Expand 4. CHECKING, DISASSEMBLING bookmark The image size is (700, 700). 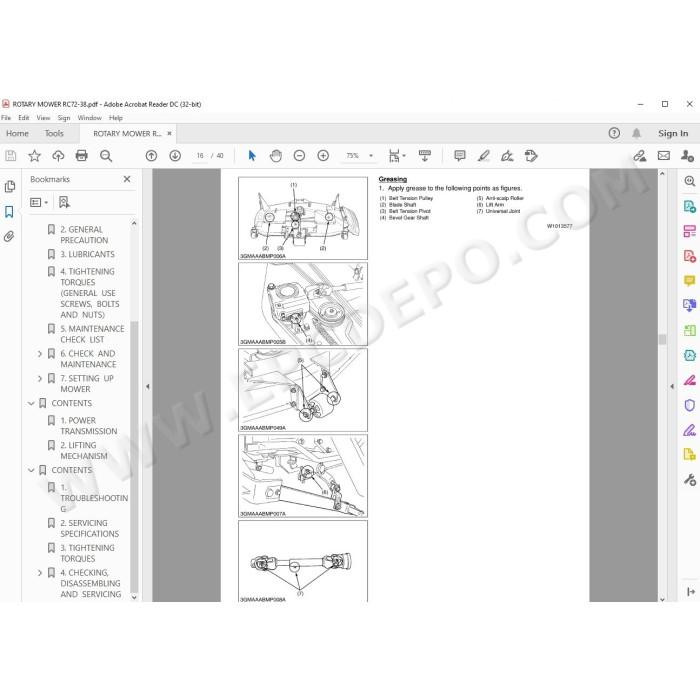40,573
